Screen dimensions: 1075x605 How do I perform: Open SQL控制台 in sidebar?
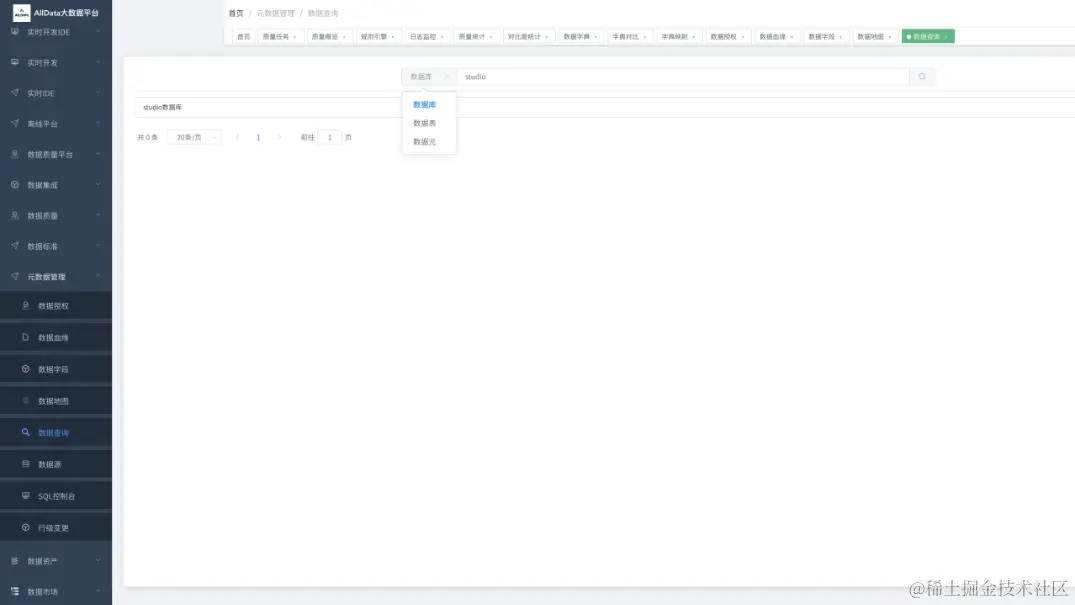point(56,496)
